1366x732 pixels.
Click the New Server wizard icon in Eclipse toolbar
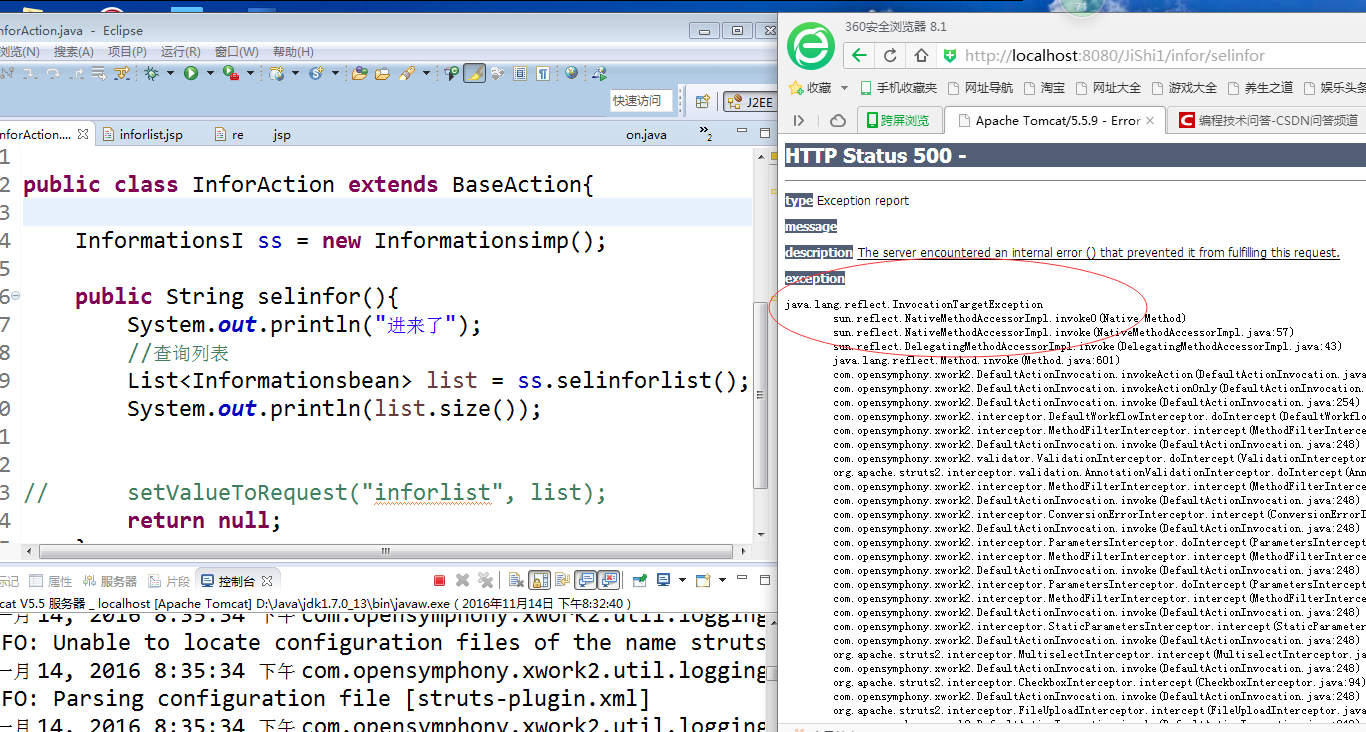click(x=277, y=73)
